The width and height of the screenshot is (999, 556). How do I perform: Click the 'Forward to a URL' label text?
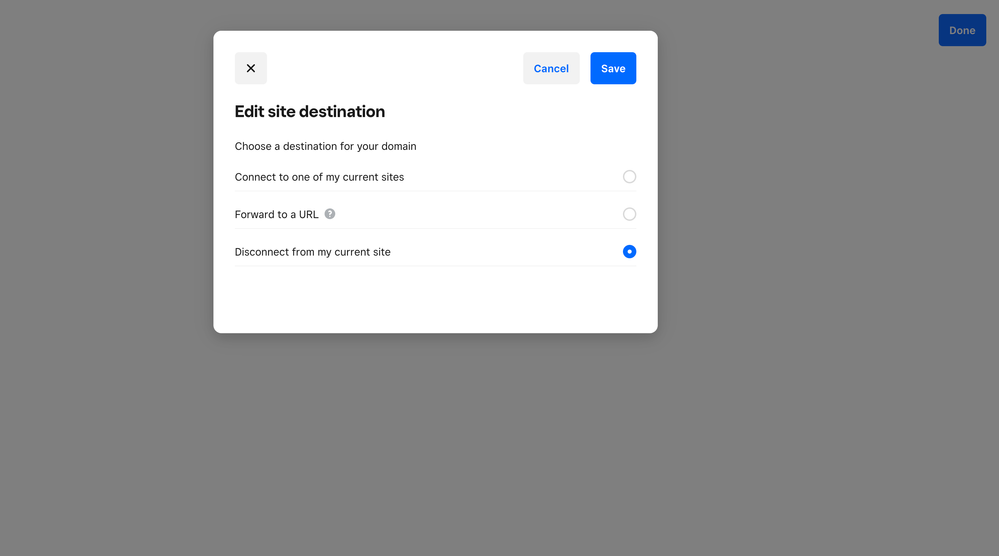point(276,214)
